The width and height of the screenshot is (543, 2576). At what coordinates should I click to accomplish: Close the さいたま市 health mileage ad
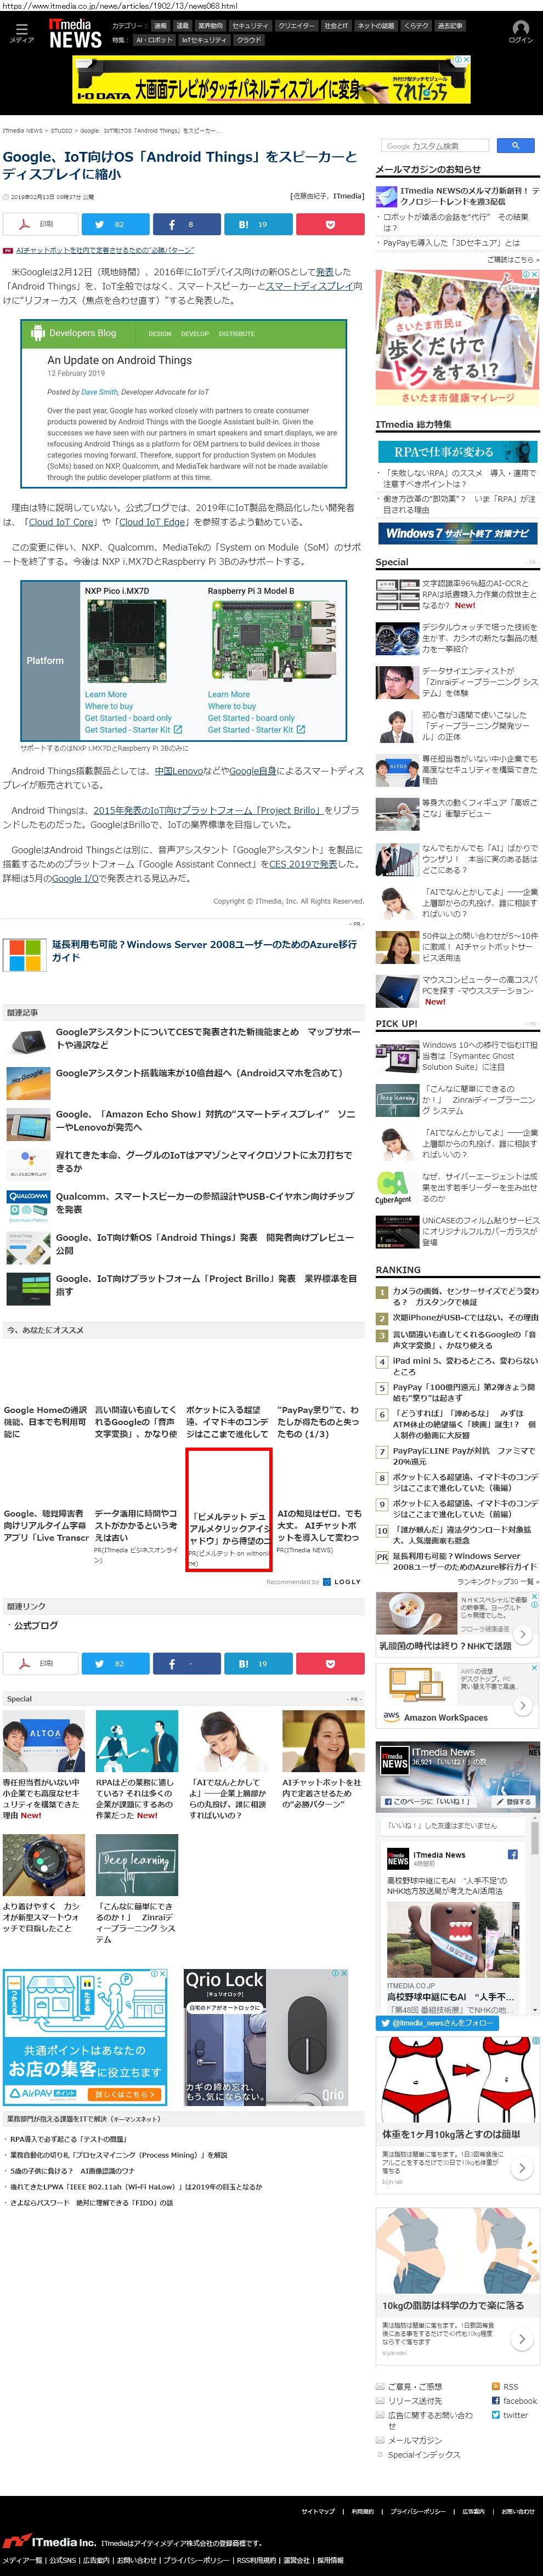(535, 274)
